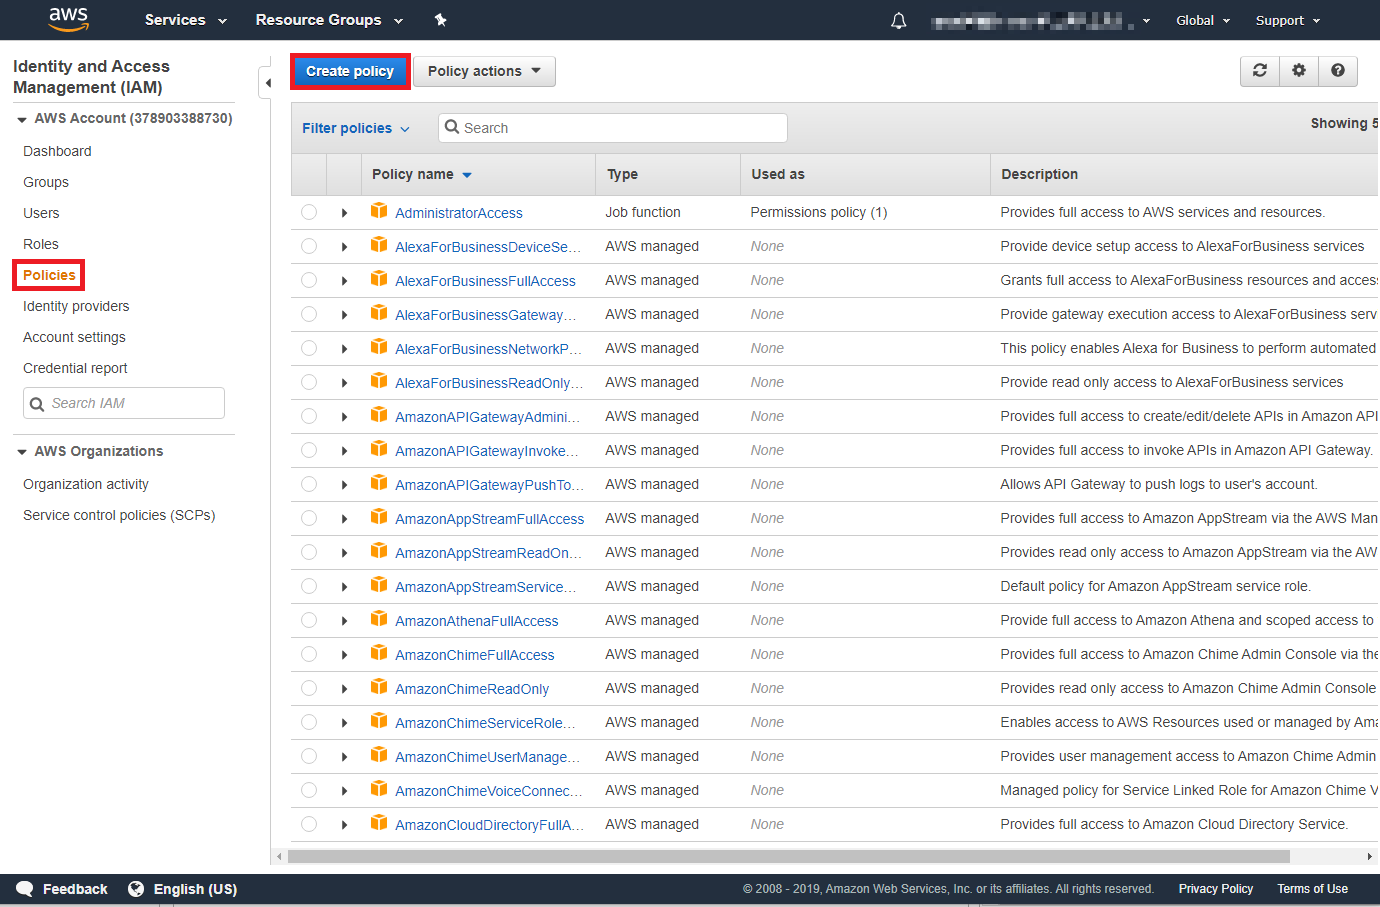
Task: Open the AlexaForBusinessReadOnly… policy link
Action: coord(489,382)
